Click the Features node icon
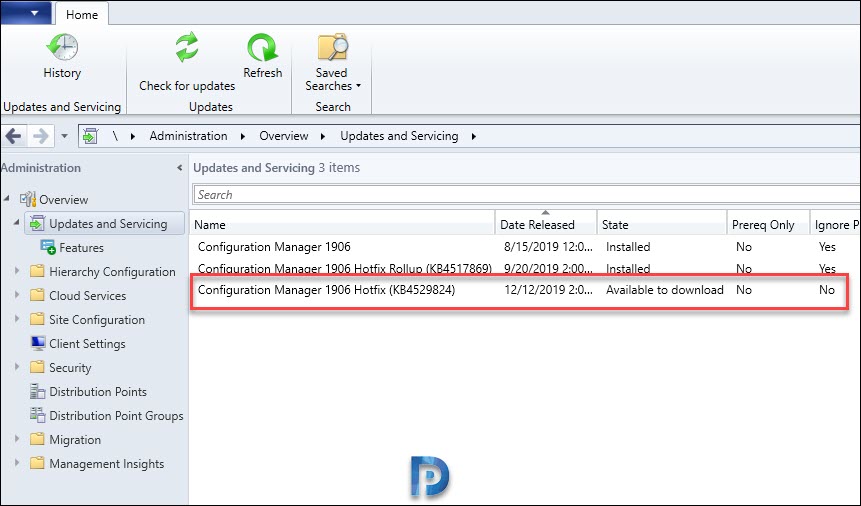 [48, 247]
